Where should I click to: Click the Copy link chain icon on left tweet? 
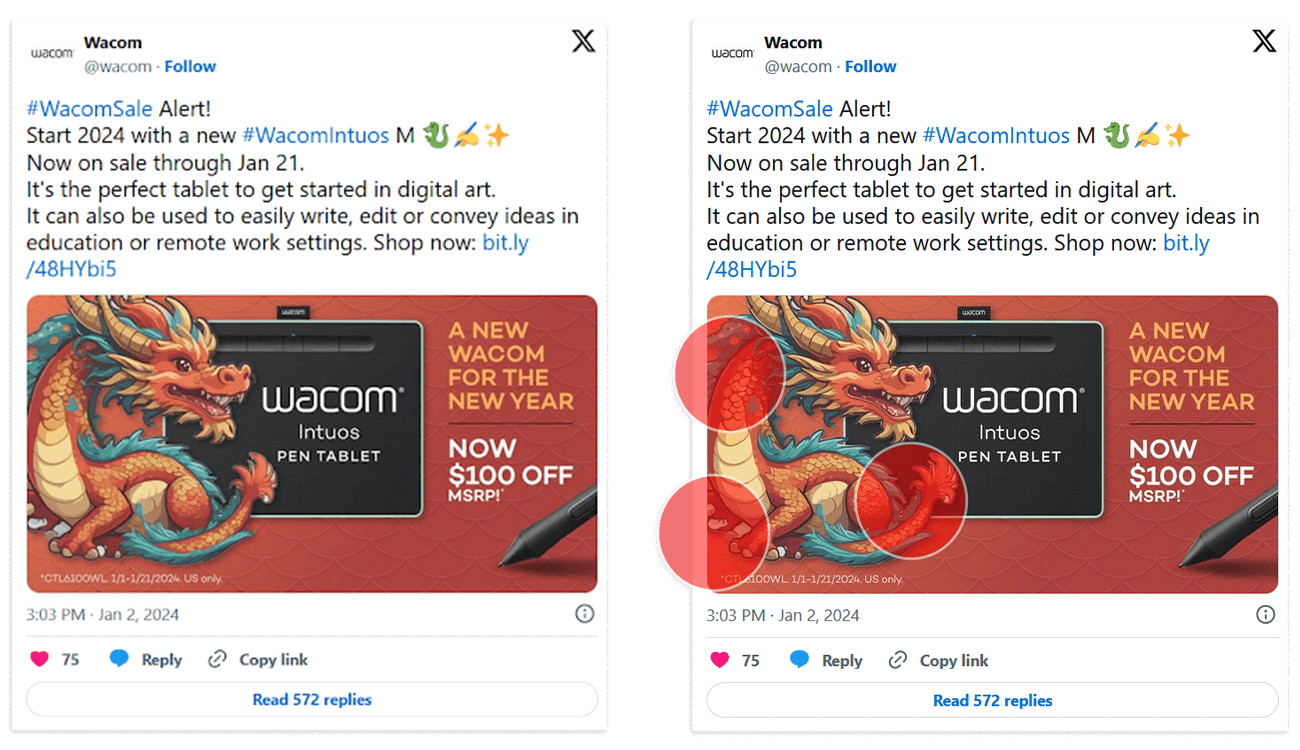(x=217, y=659)
